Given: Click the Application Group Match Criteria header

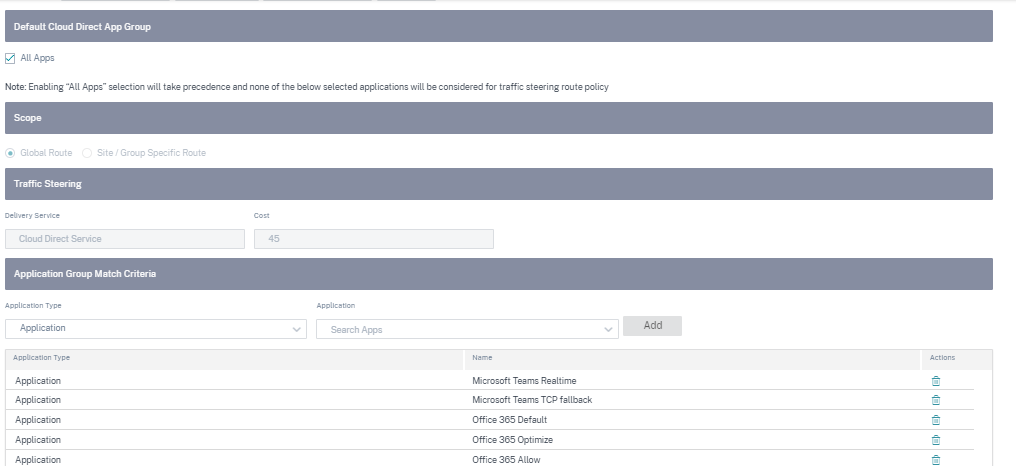Looking at the screenshot, I should point(498,274).
